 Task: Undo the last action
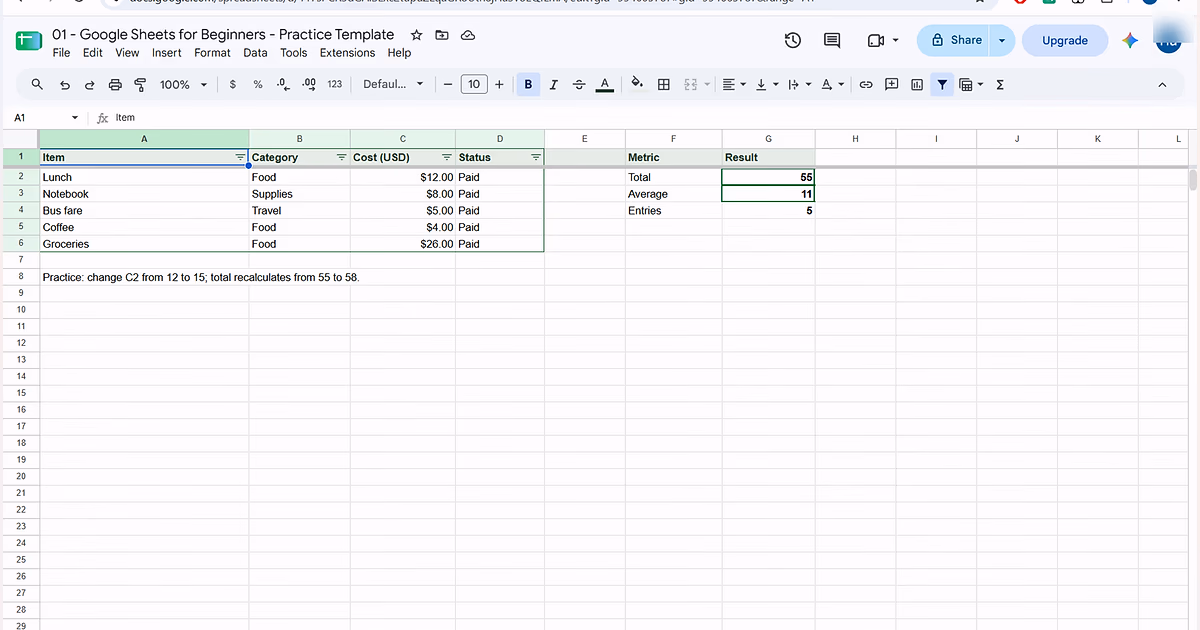click(65, 85)
